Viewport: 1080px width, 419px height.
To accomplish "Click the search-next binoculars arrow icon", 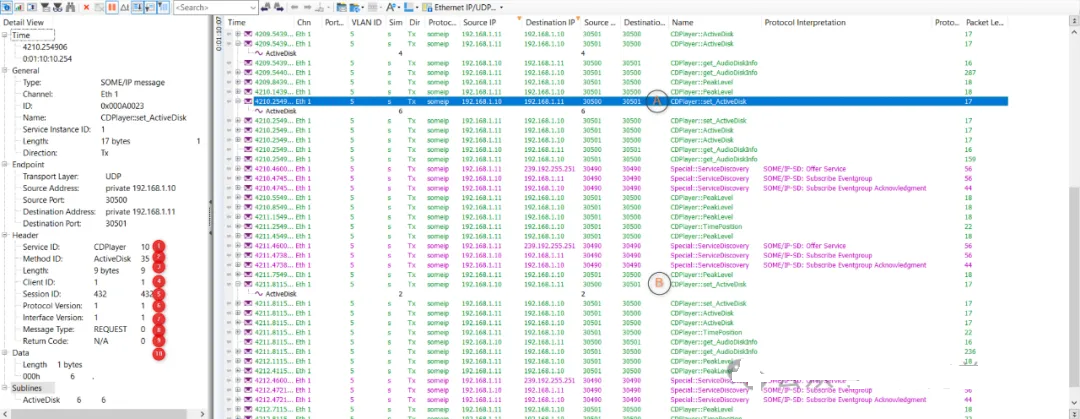I will [278, 7].
